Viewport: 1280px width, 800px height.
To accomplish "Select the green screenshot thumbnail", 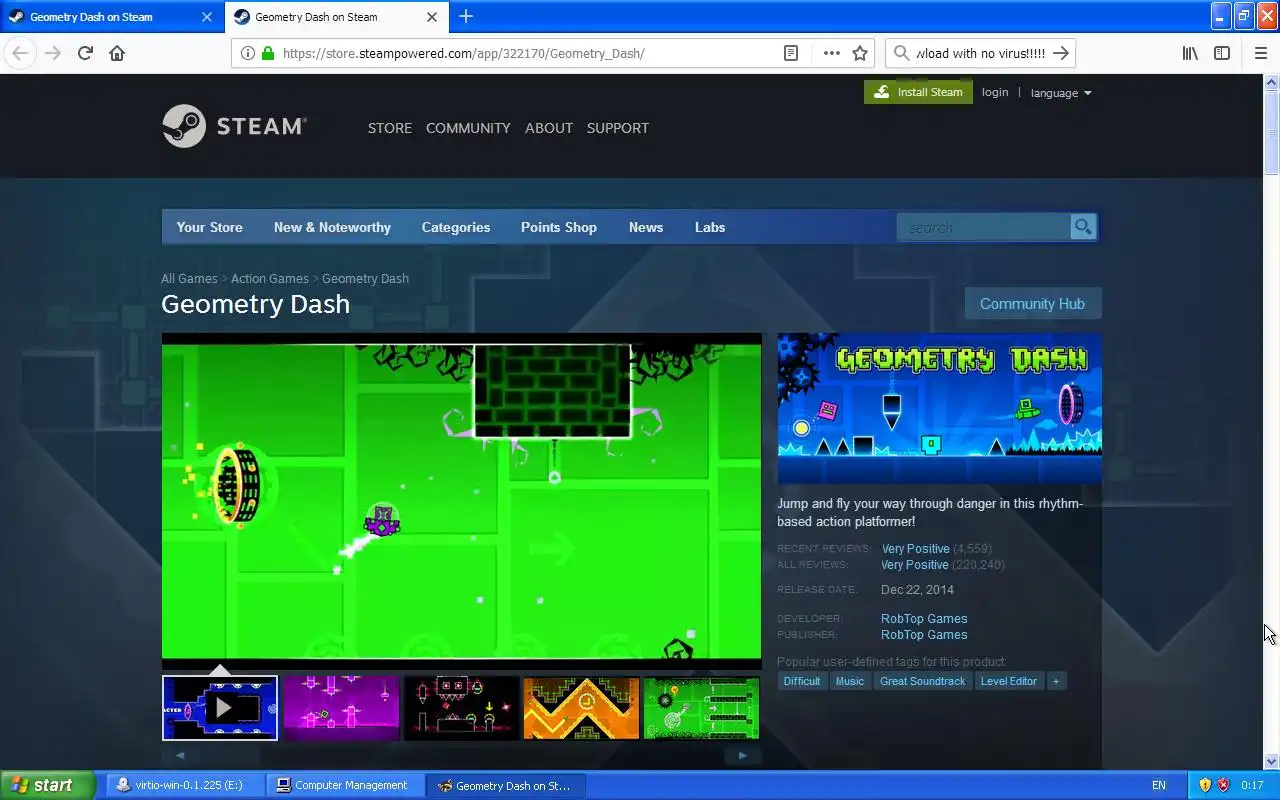I will coord(701,708).
